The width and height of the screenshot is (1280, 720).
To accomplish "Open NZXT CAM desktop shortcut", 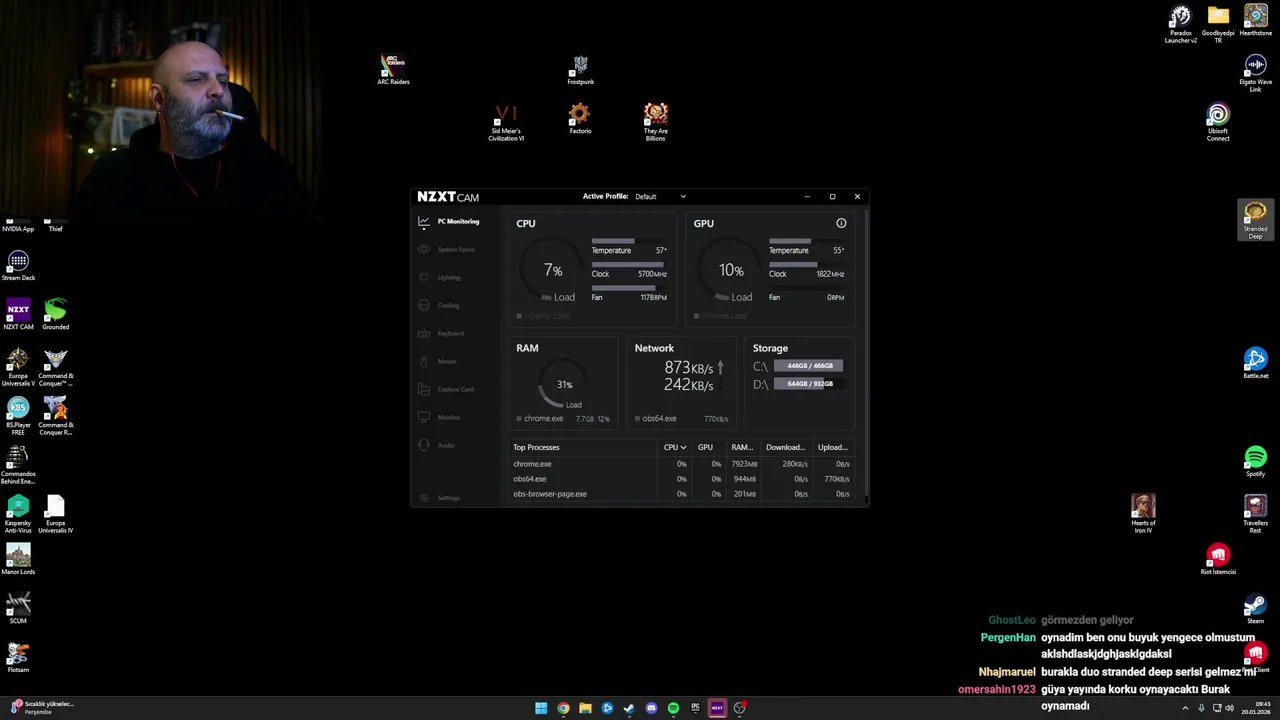I will click(x=18, y=314).
